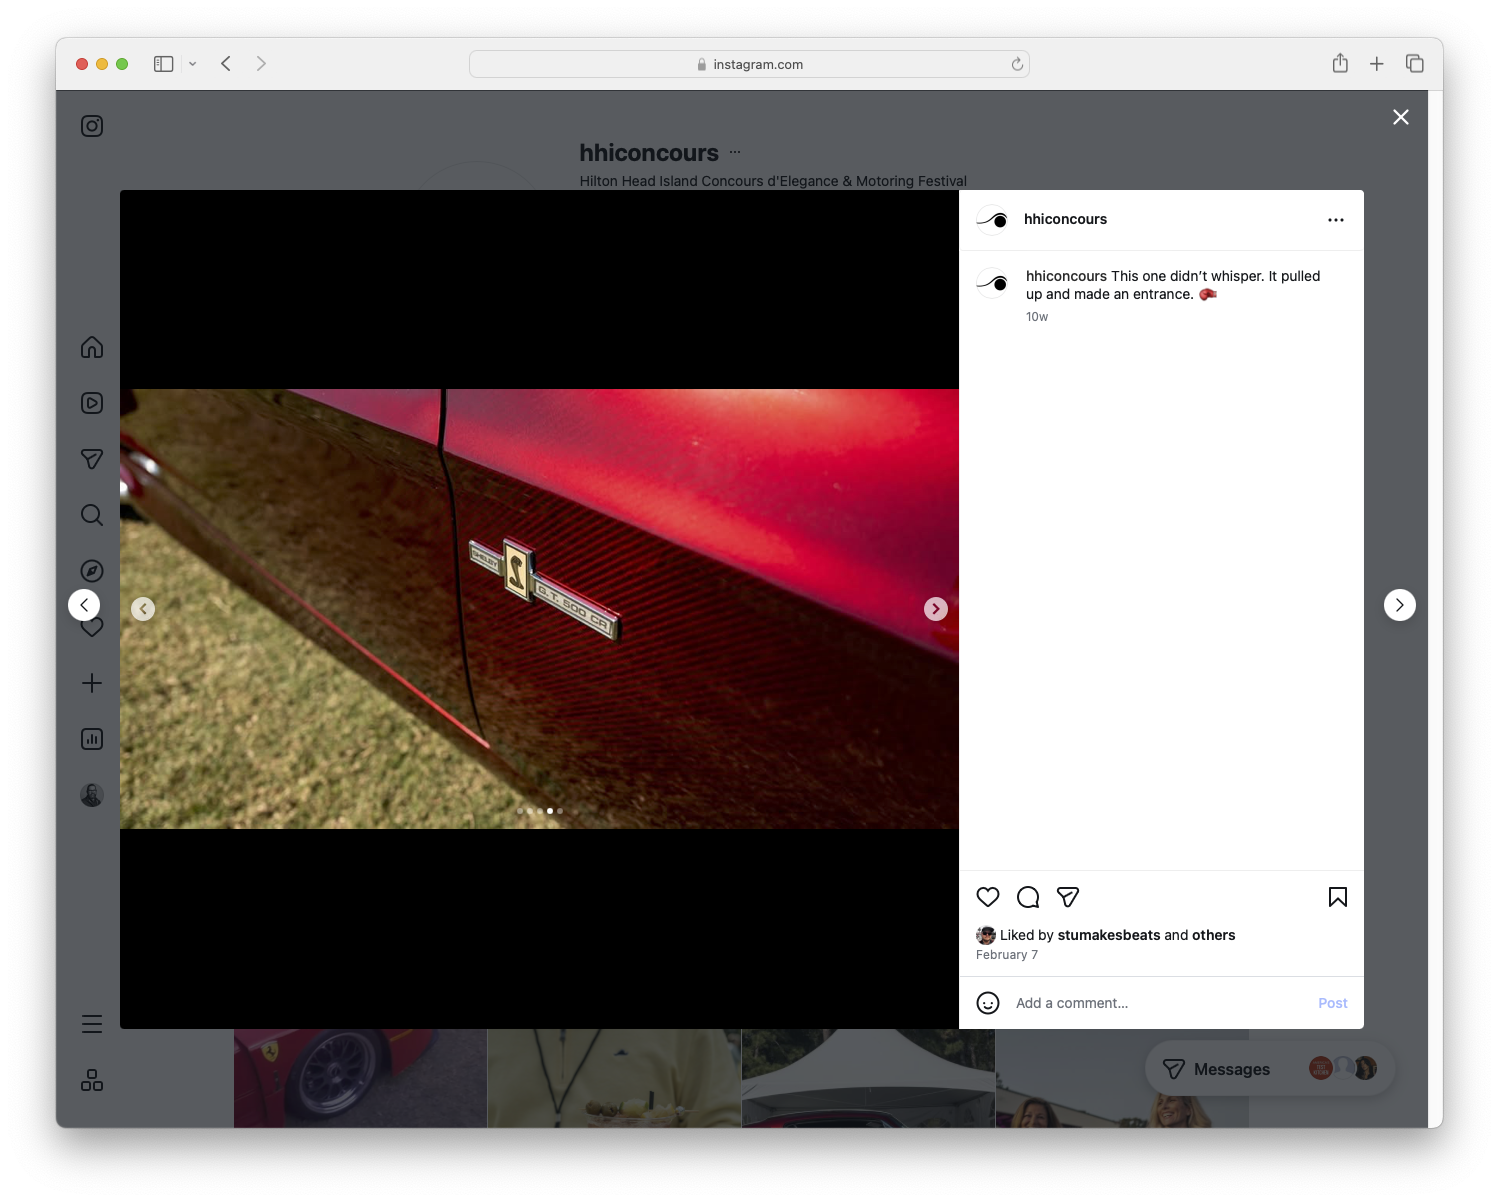Open Instagram Direct messages icon
Viewport: 1499px width, 1202px height.
pos(91,459)
